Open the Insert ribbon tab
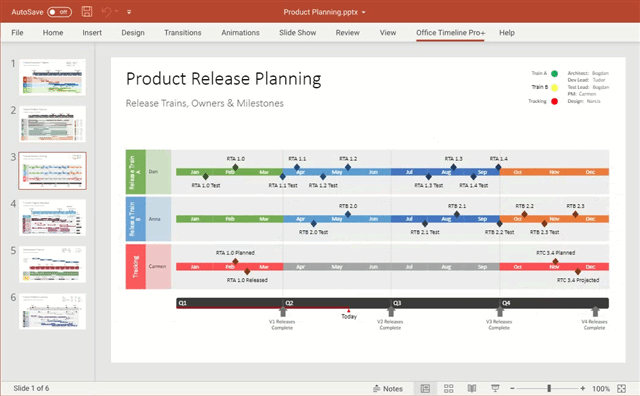 (x=92, y=33)
